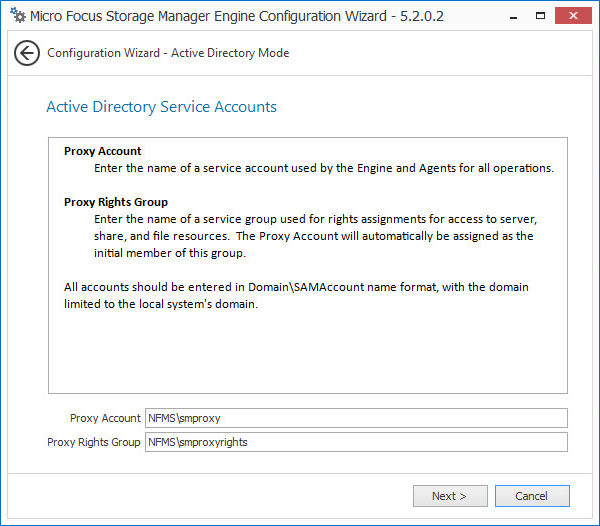Click the Micro Focus Storage Manager title text

[x=237, y=16]
